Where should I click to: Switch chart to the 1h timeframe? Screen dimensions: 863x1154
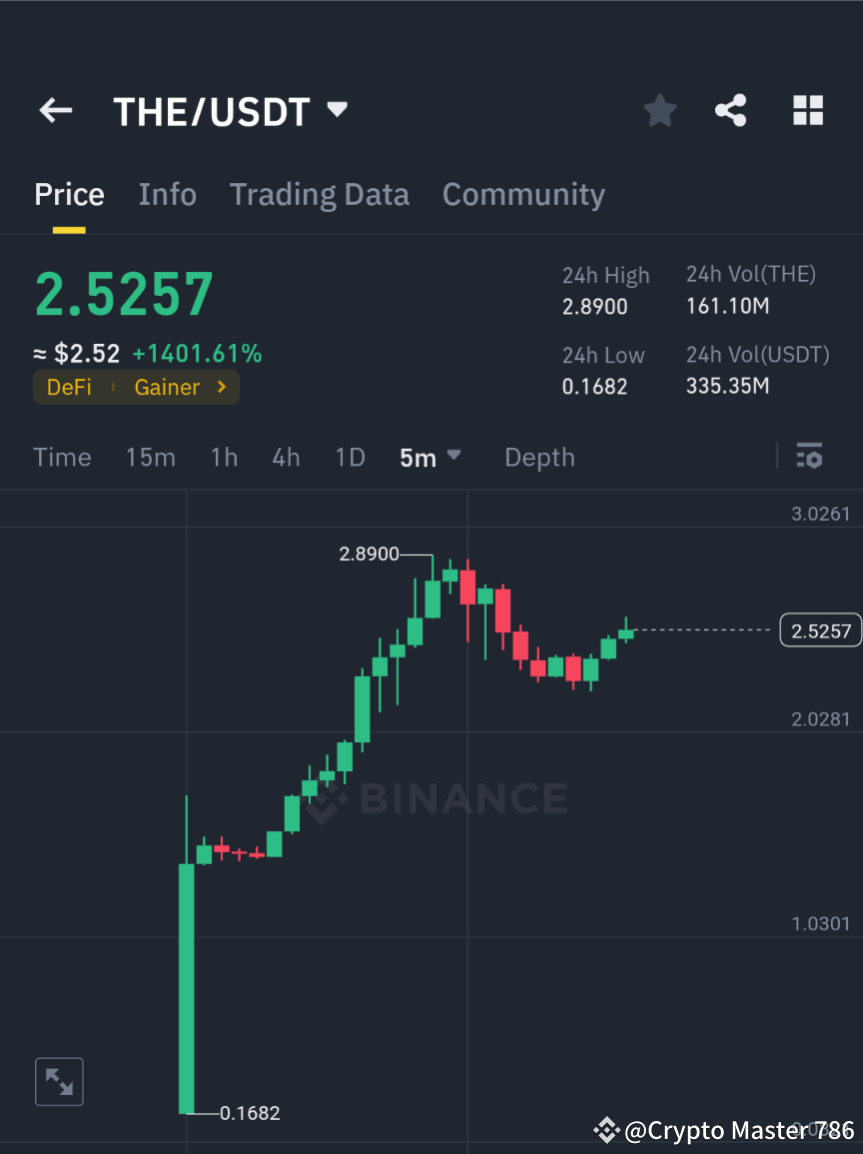223,457
